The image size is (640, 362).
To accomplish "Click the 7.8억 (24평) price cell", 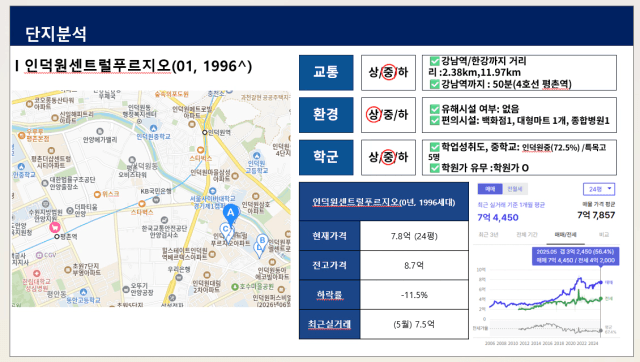I will pos(414,236).
